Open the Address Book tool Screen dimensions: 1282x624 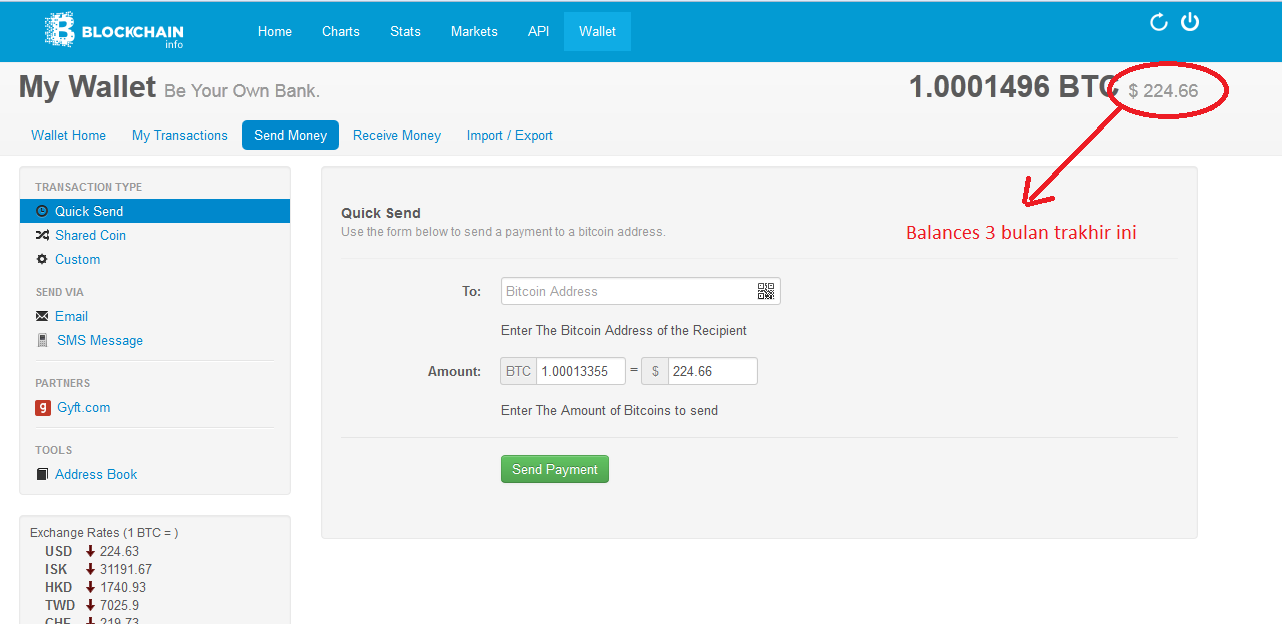96,474
